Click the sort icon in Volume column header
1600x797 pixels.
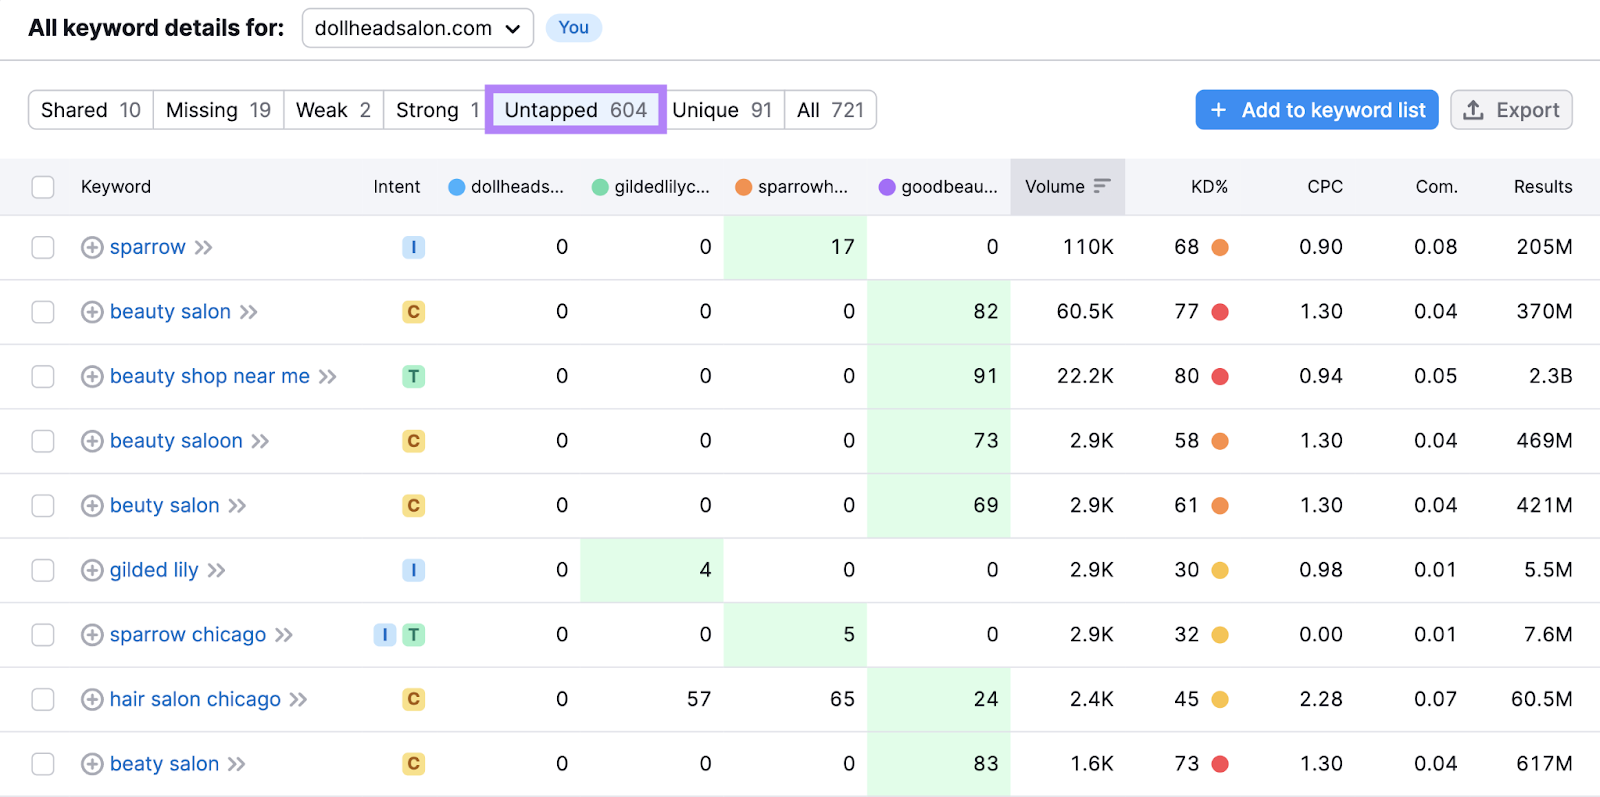click(x=1102, y=186)
